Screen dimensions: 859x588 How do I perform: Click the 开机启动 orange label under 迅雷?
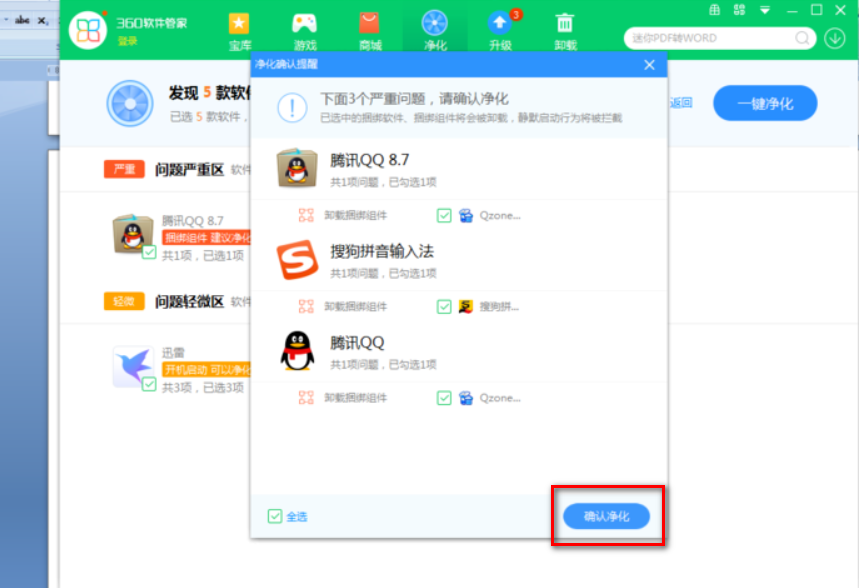click(x=207, y=370)
